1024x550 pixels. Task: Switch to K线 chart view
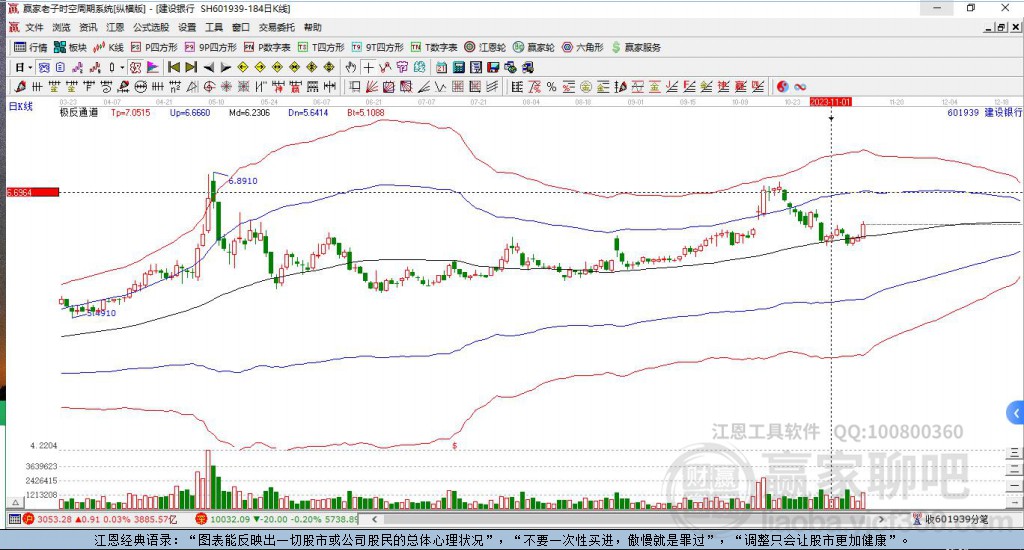(108, 47)
